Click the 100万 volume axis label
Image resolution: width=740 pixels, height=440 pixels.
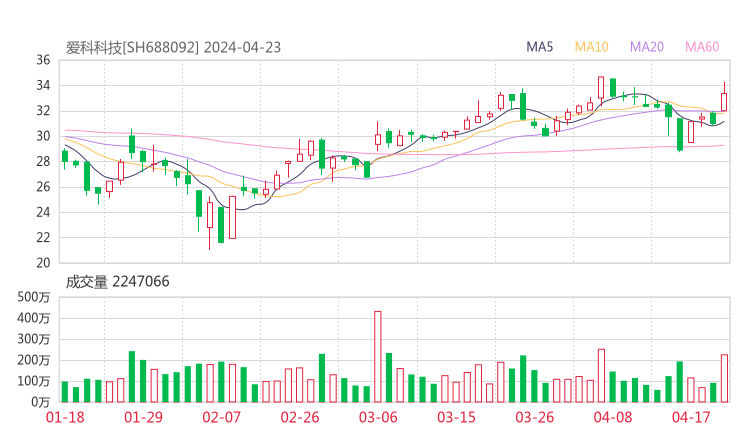(x=34, y=381)
